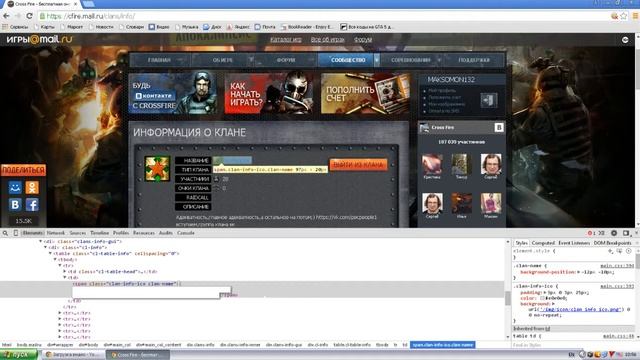Click the logout door icon
640x360 pixels.
(x=489, y=100)
